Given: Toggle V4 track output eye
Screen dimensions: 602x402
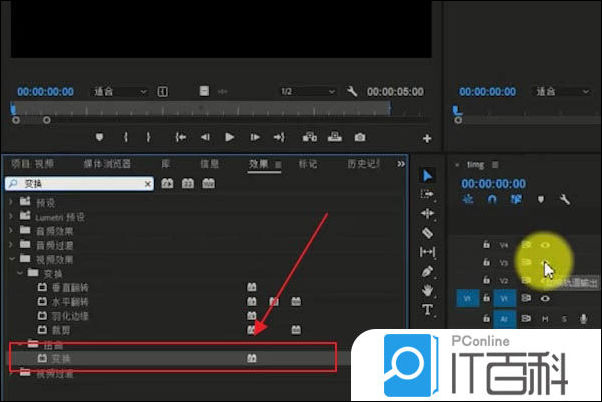Looking at the screenshot, I should pos(545,245).
